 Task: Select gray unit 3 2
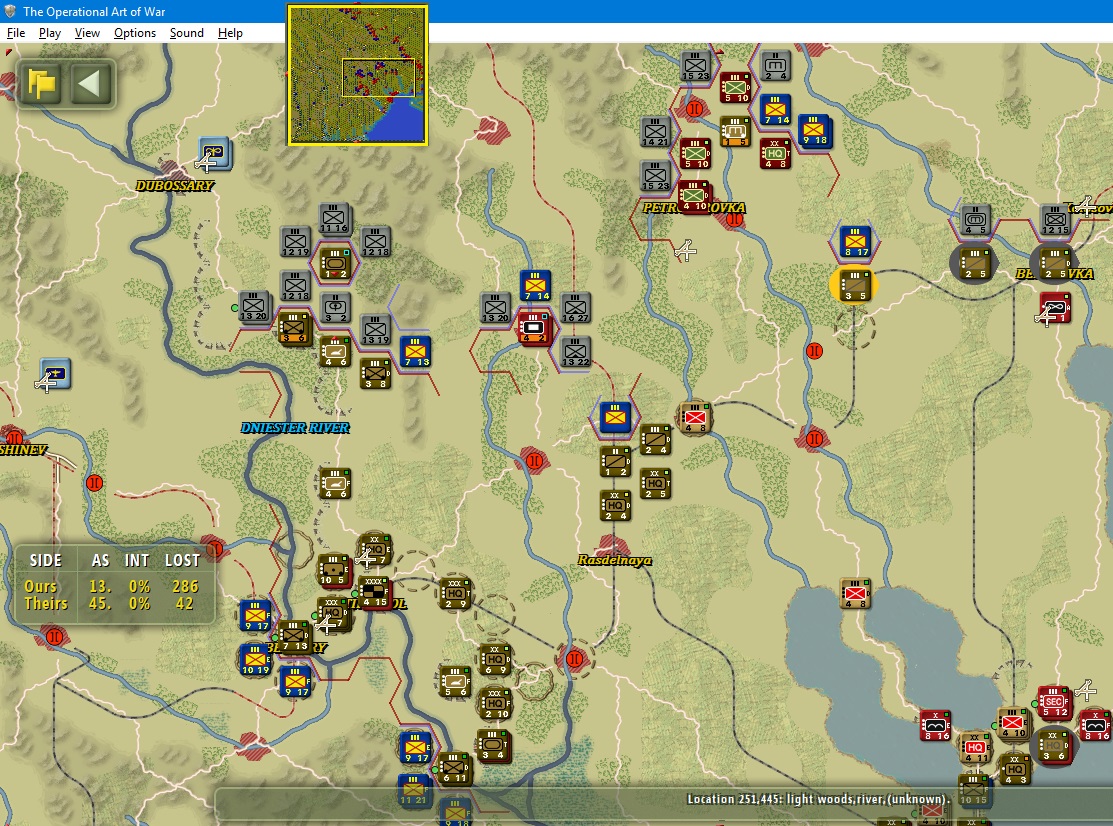point(335,308)
